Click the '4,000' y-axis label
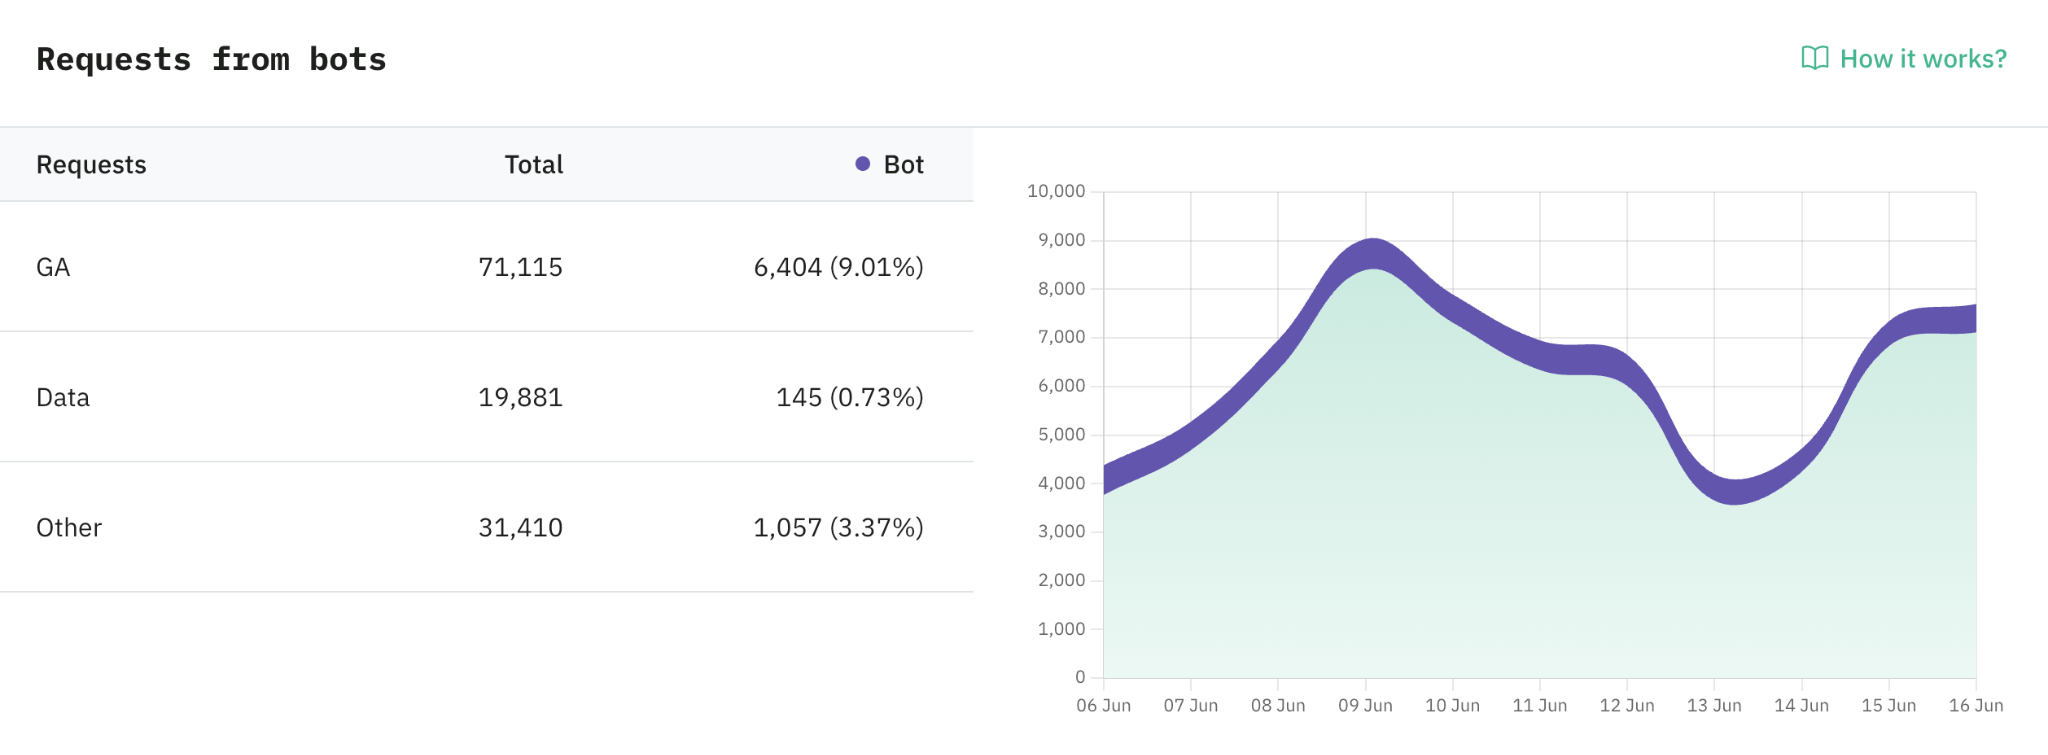Image resolution: width=2048 pixels, height=755 pixels. click(1061, 483)
